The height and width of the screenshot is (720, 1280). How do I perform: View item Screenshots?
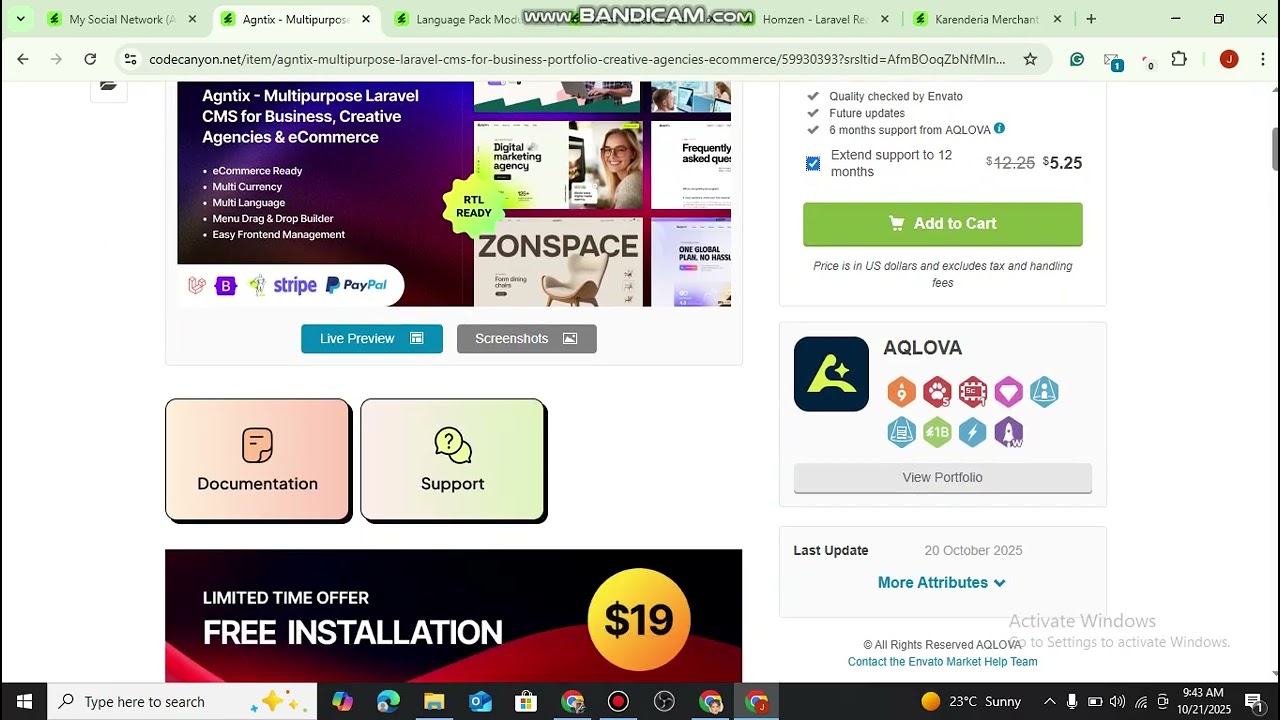(x=527, y=339)
